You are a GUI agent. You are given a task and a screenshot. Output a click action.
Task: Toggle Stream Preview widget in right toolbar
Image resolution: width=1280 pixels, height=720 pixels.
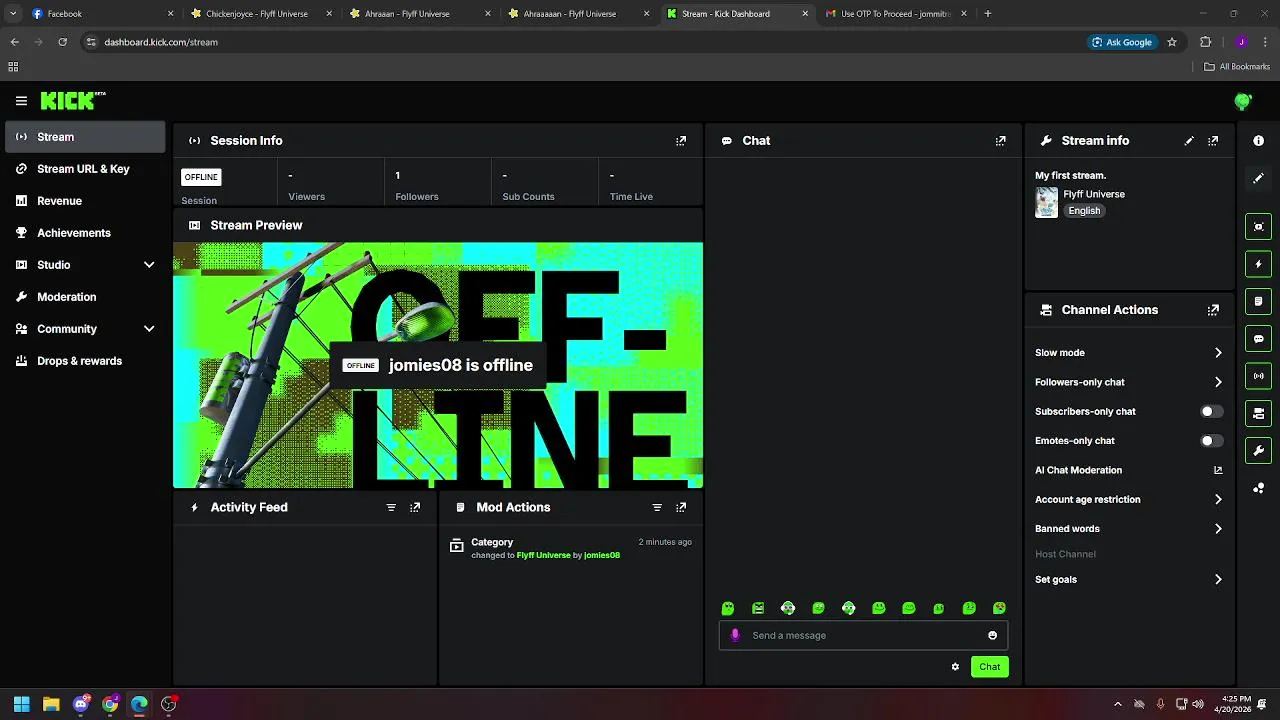[1259, 227]
